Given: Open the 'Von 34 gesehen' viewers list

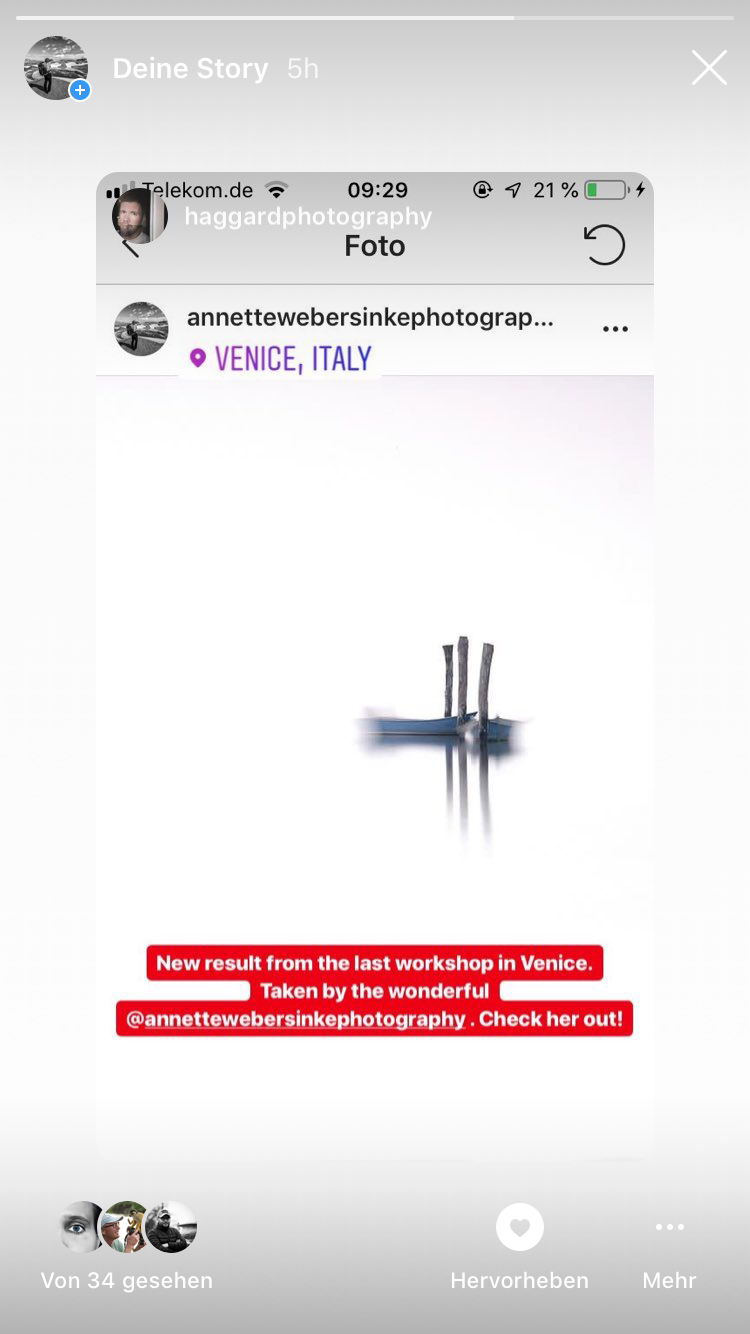Looking at the screenshot, I should point(126,1280).
